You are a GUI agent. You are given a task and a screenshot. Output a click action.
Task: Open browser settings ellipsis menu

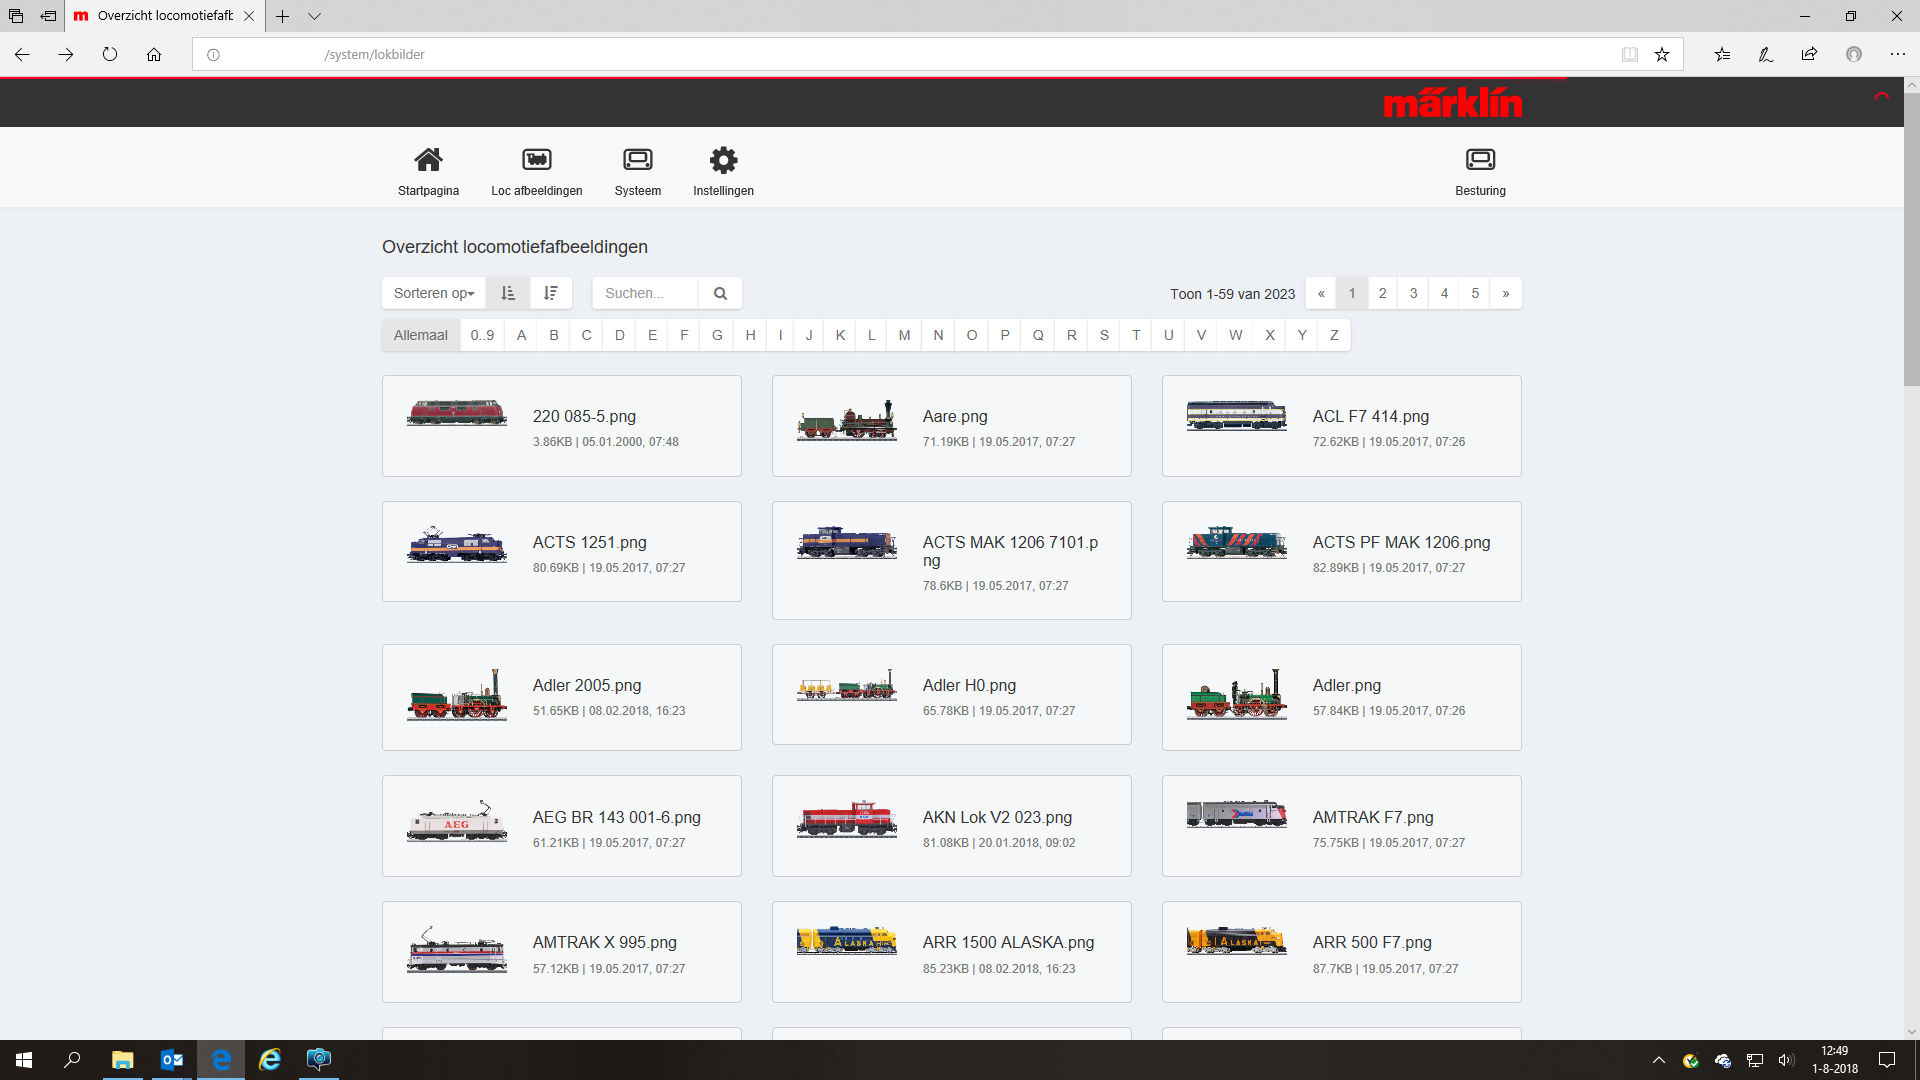(1898, 54)
